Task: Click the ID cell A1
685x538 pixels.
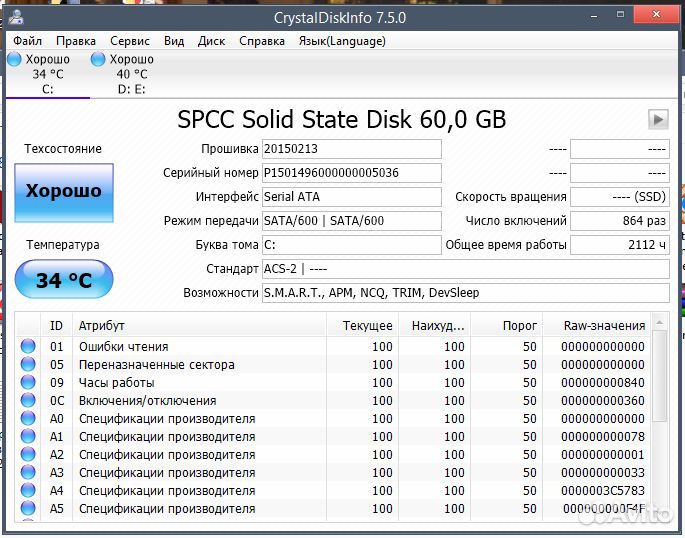Action: point(56,437)
